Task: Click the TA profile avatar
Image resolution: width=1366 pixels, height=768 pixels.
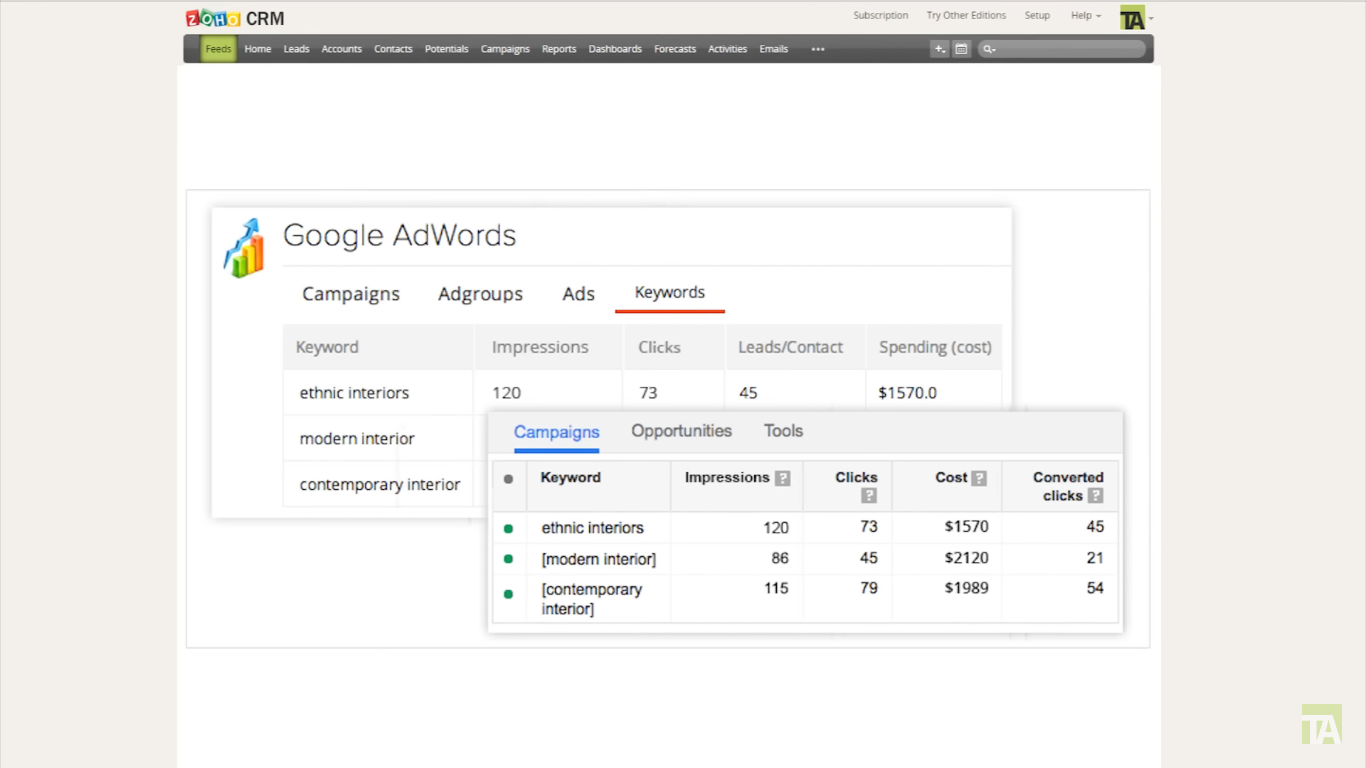Action: click(x=1132, y=17)
